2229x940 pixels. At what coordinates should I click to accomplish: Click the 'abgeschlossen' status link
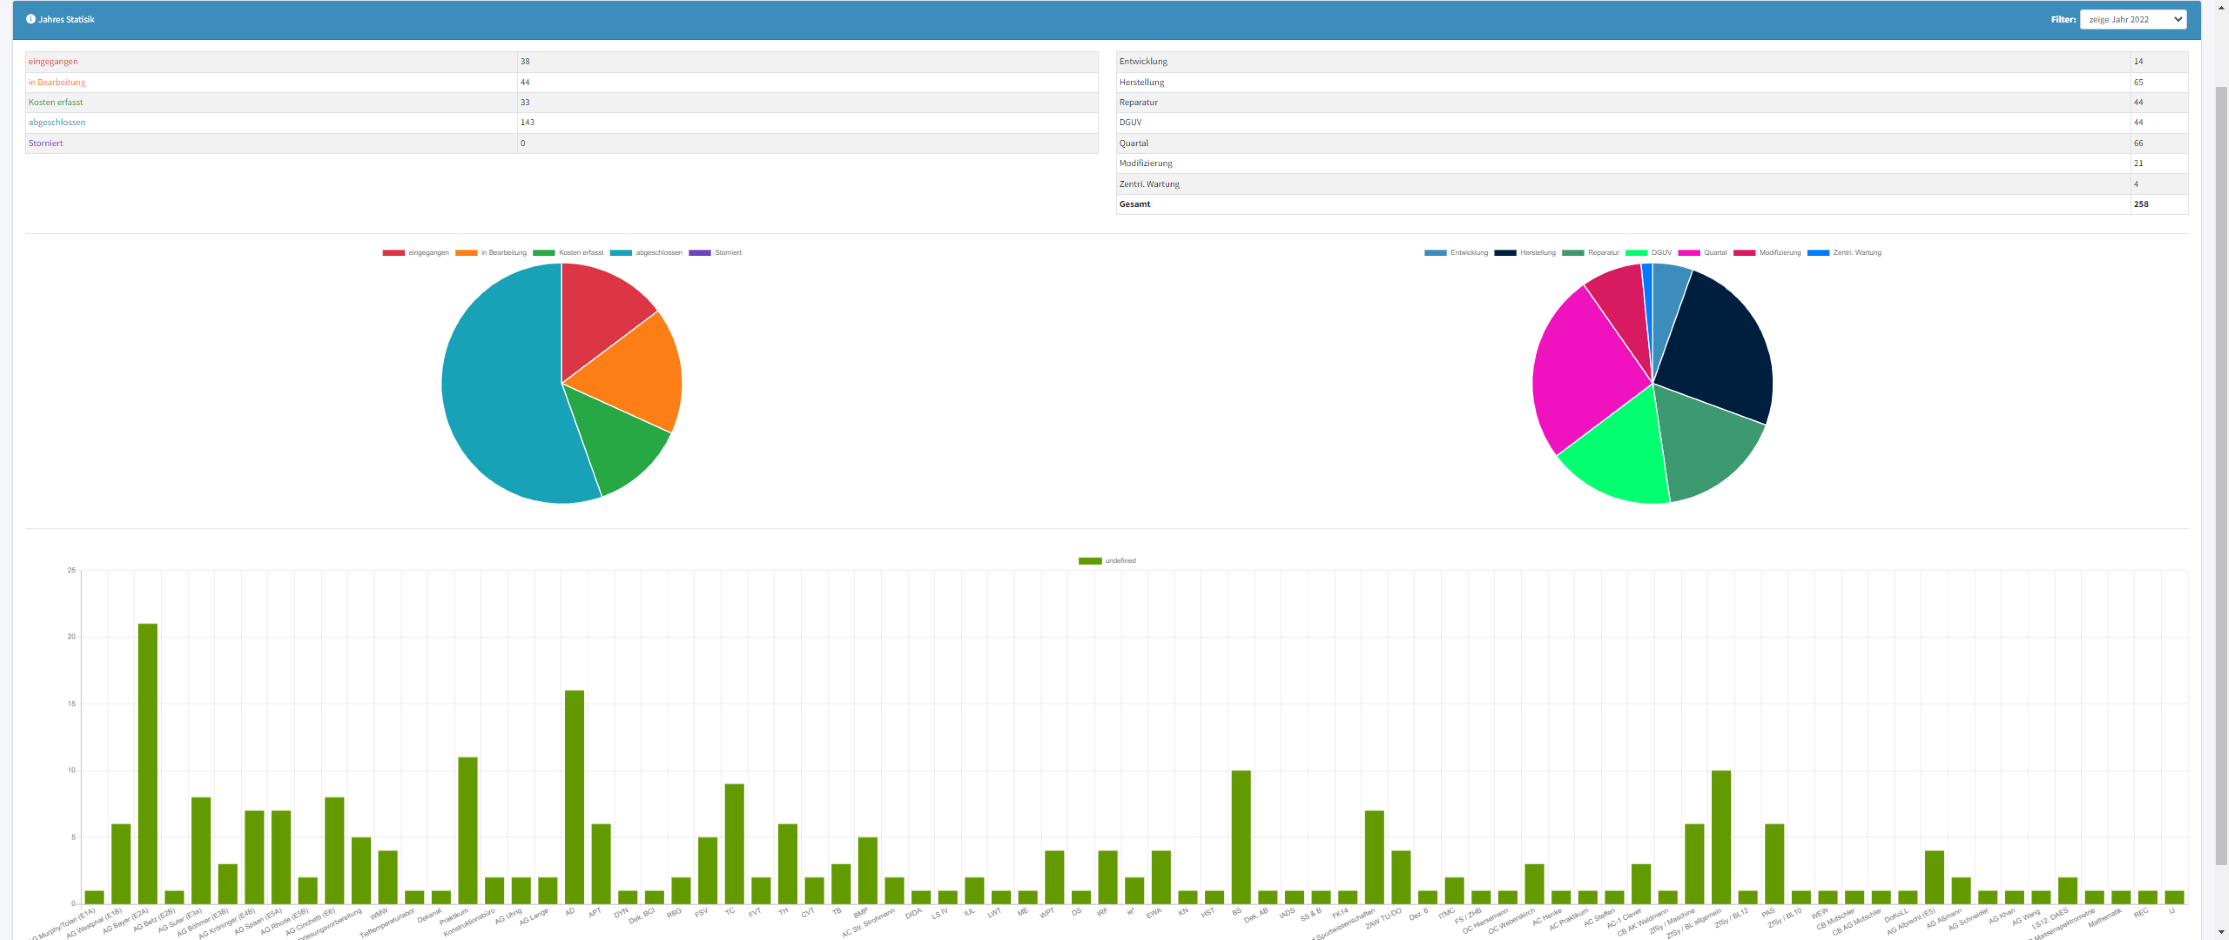point(57,123)
